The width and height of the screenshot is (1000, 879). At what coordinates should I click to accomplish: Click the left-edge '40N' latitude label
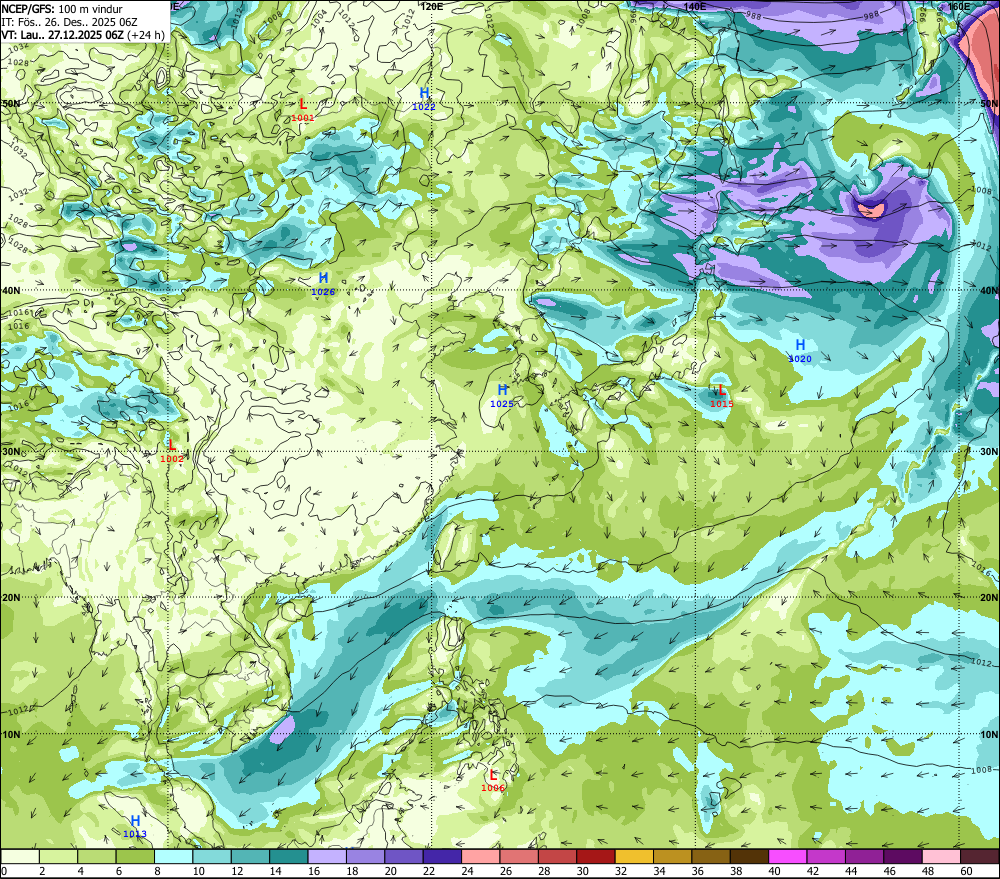click(x=11, y=290)
